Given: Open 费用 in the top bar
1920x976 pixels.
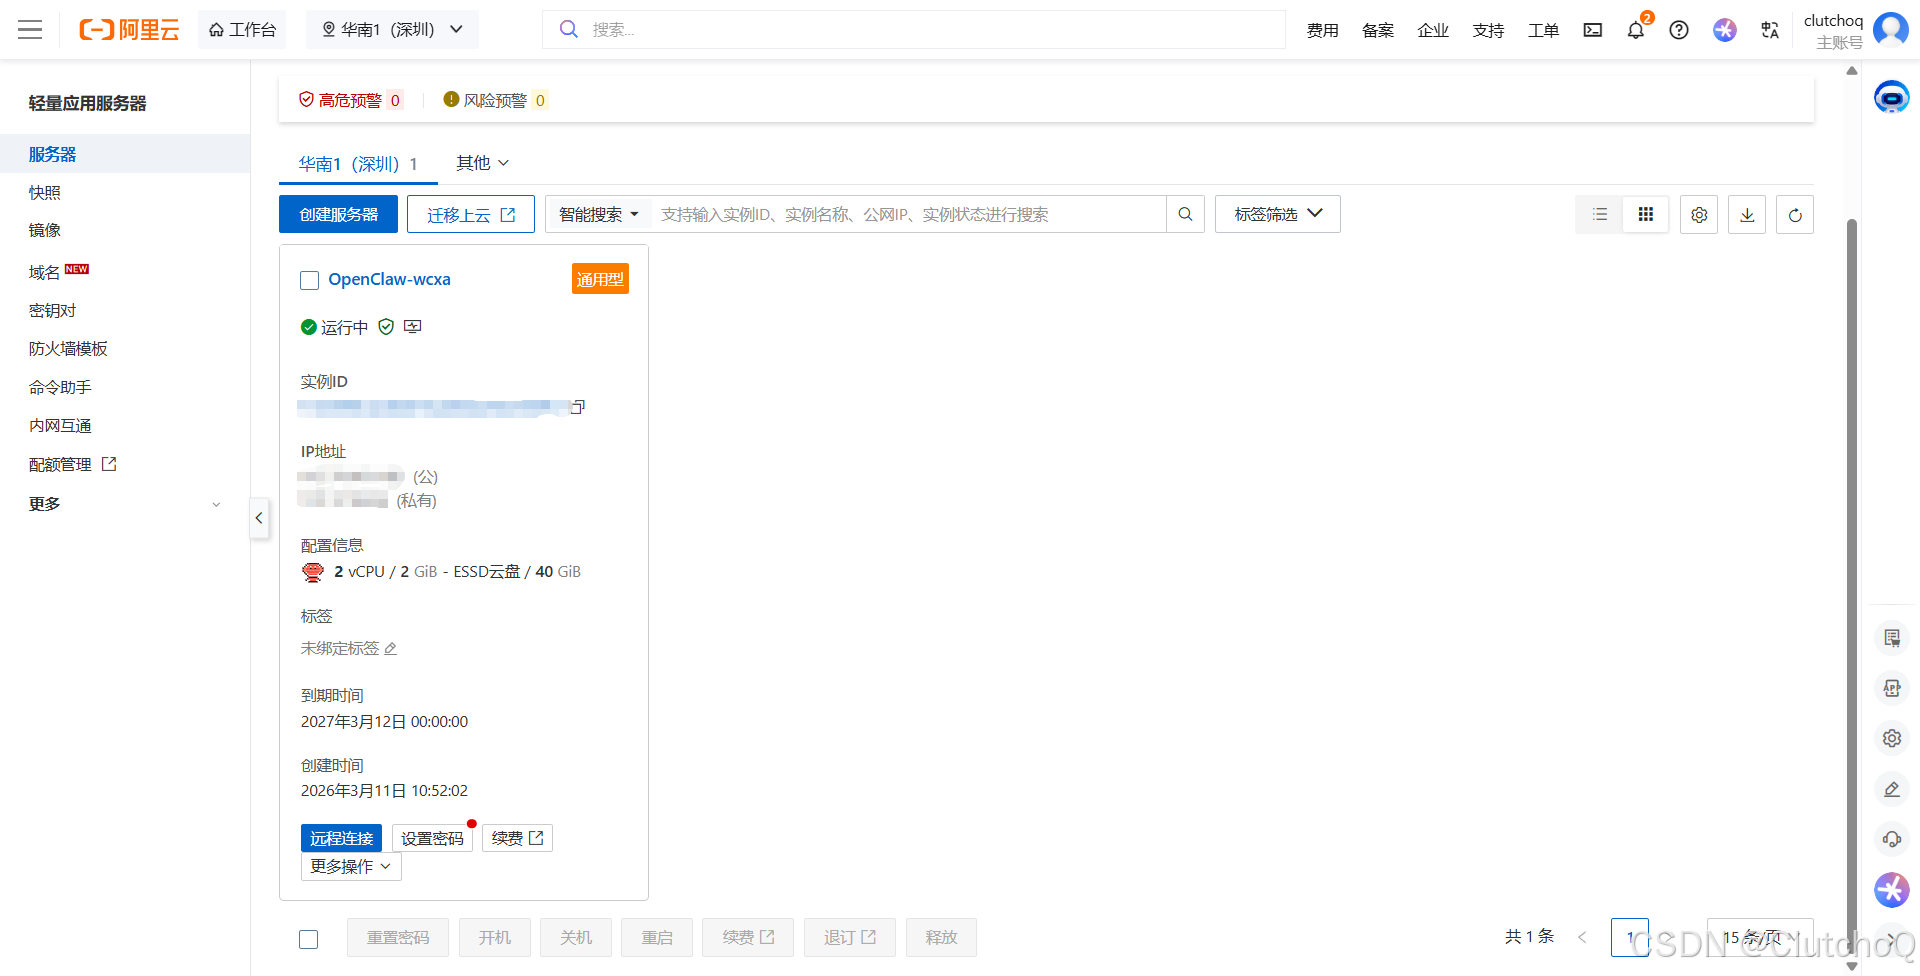Looking at the screenshot, I should click(x=1322, y=30).
